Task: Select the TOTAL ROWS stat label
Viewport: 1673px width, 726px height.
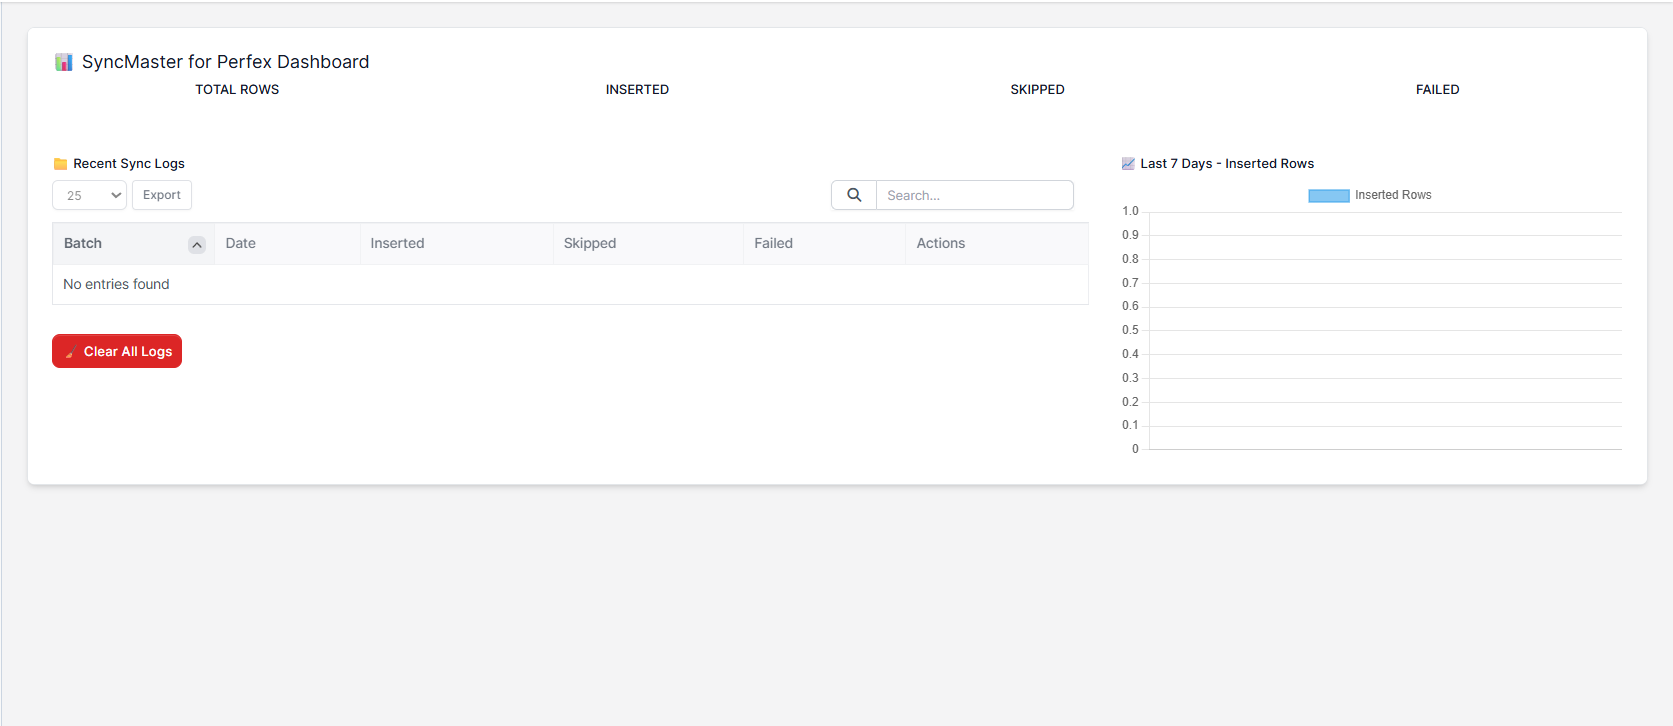Action: (237, 90)
